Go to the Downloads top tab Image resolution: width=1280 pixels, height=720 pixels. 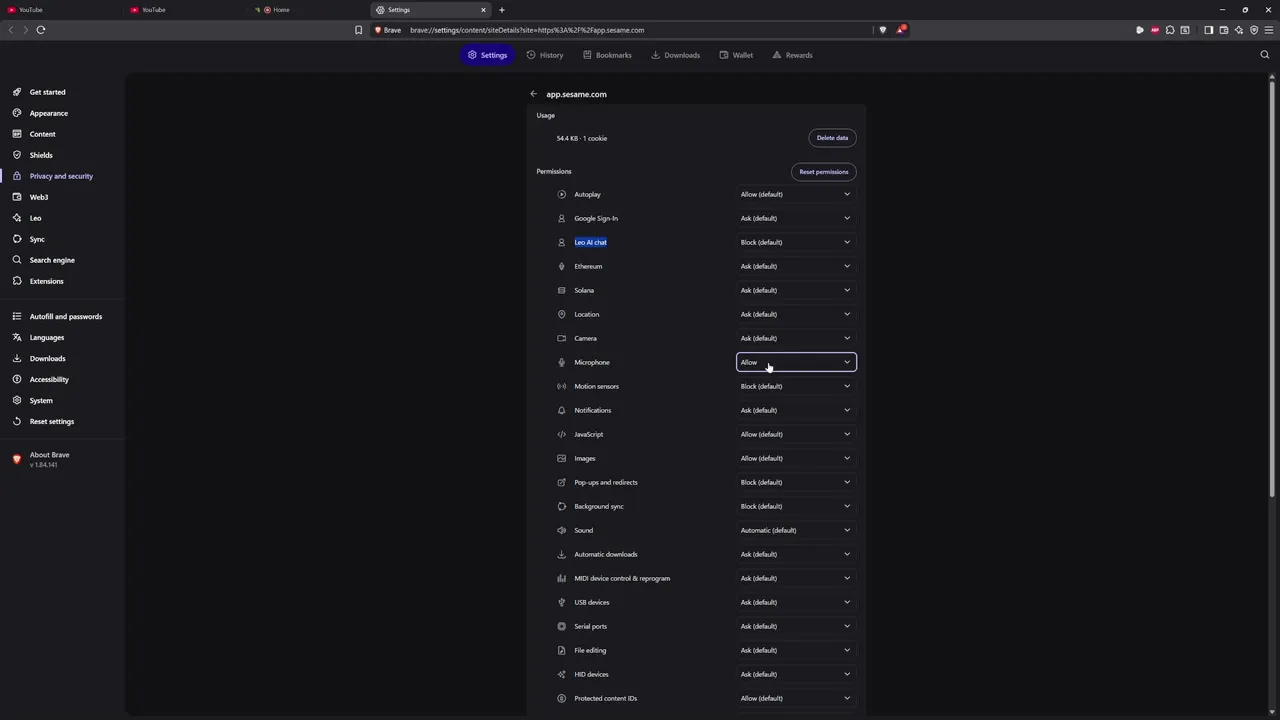coord(675,55)
